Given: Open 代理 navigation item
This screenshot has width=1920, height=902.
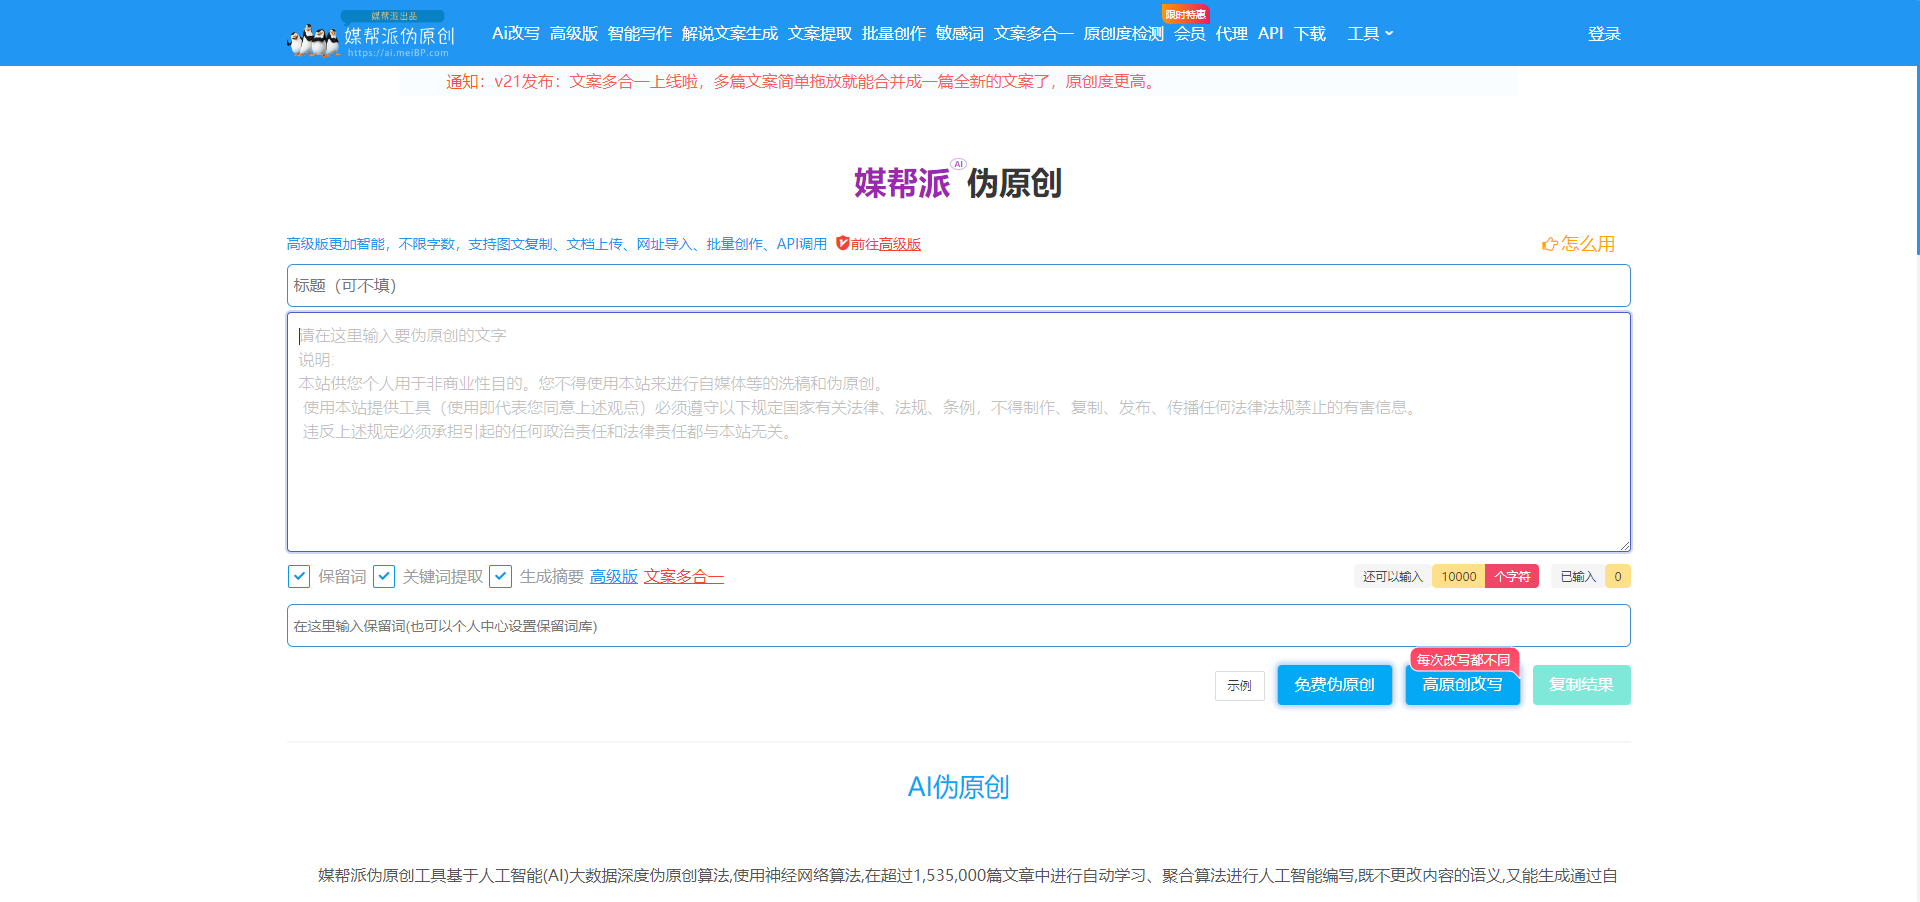Looking at the screenshot, I should [1232, 34].
